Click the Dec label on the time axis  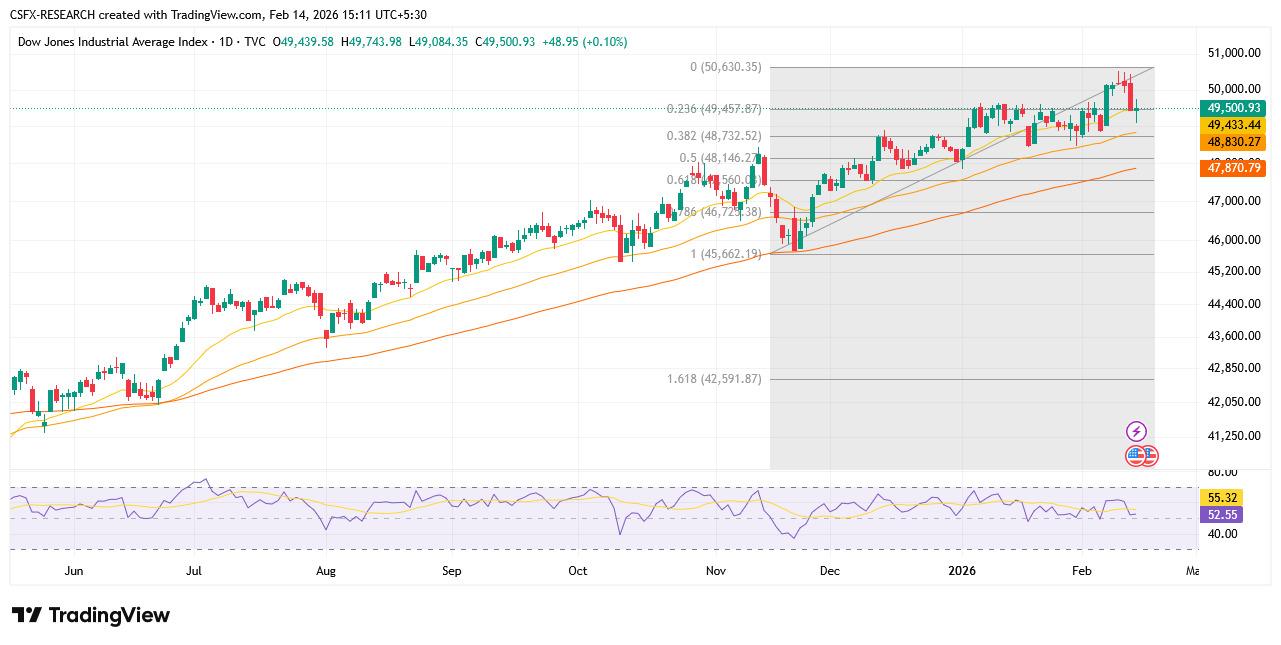tap(829, 571)
